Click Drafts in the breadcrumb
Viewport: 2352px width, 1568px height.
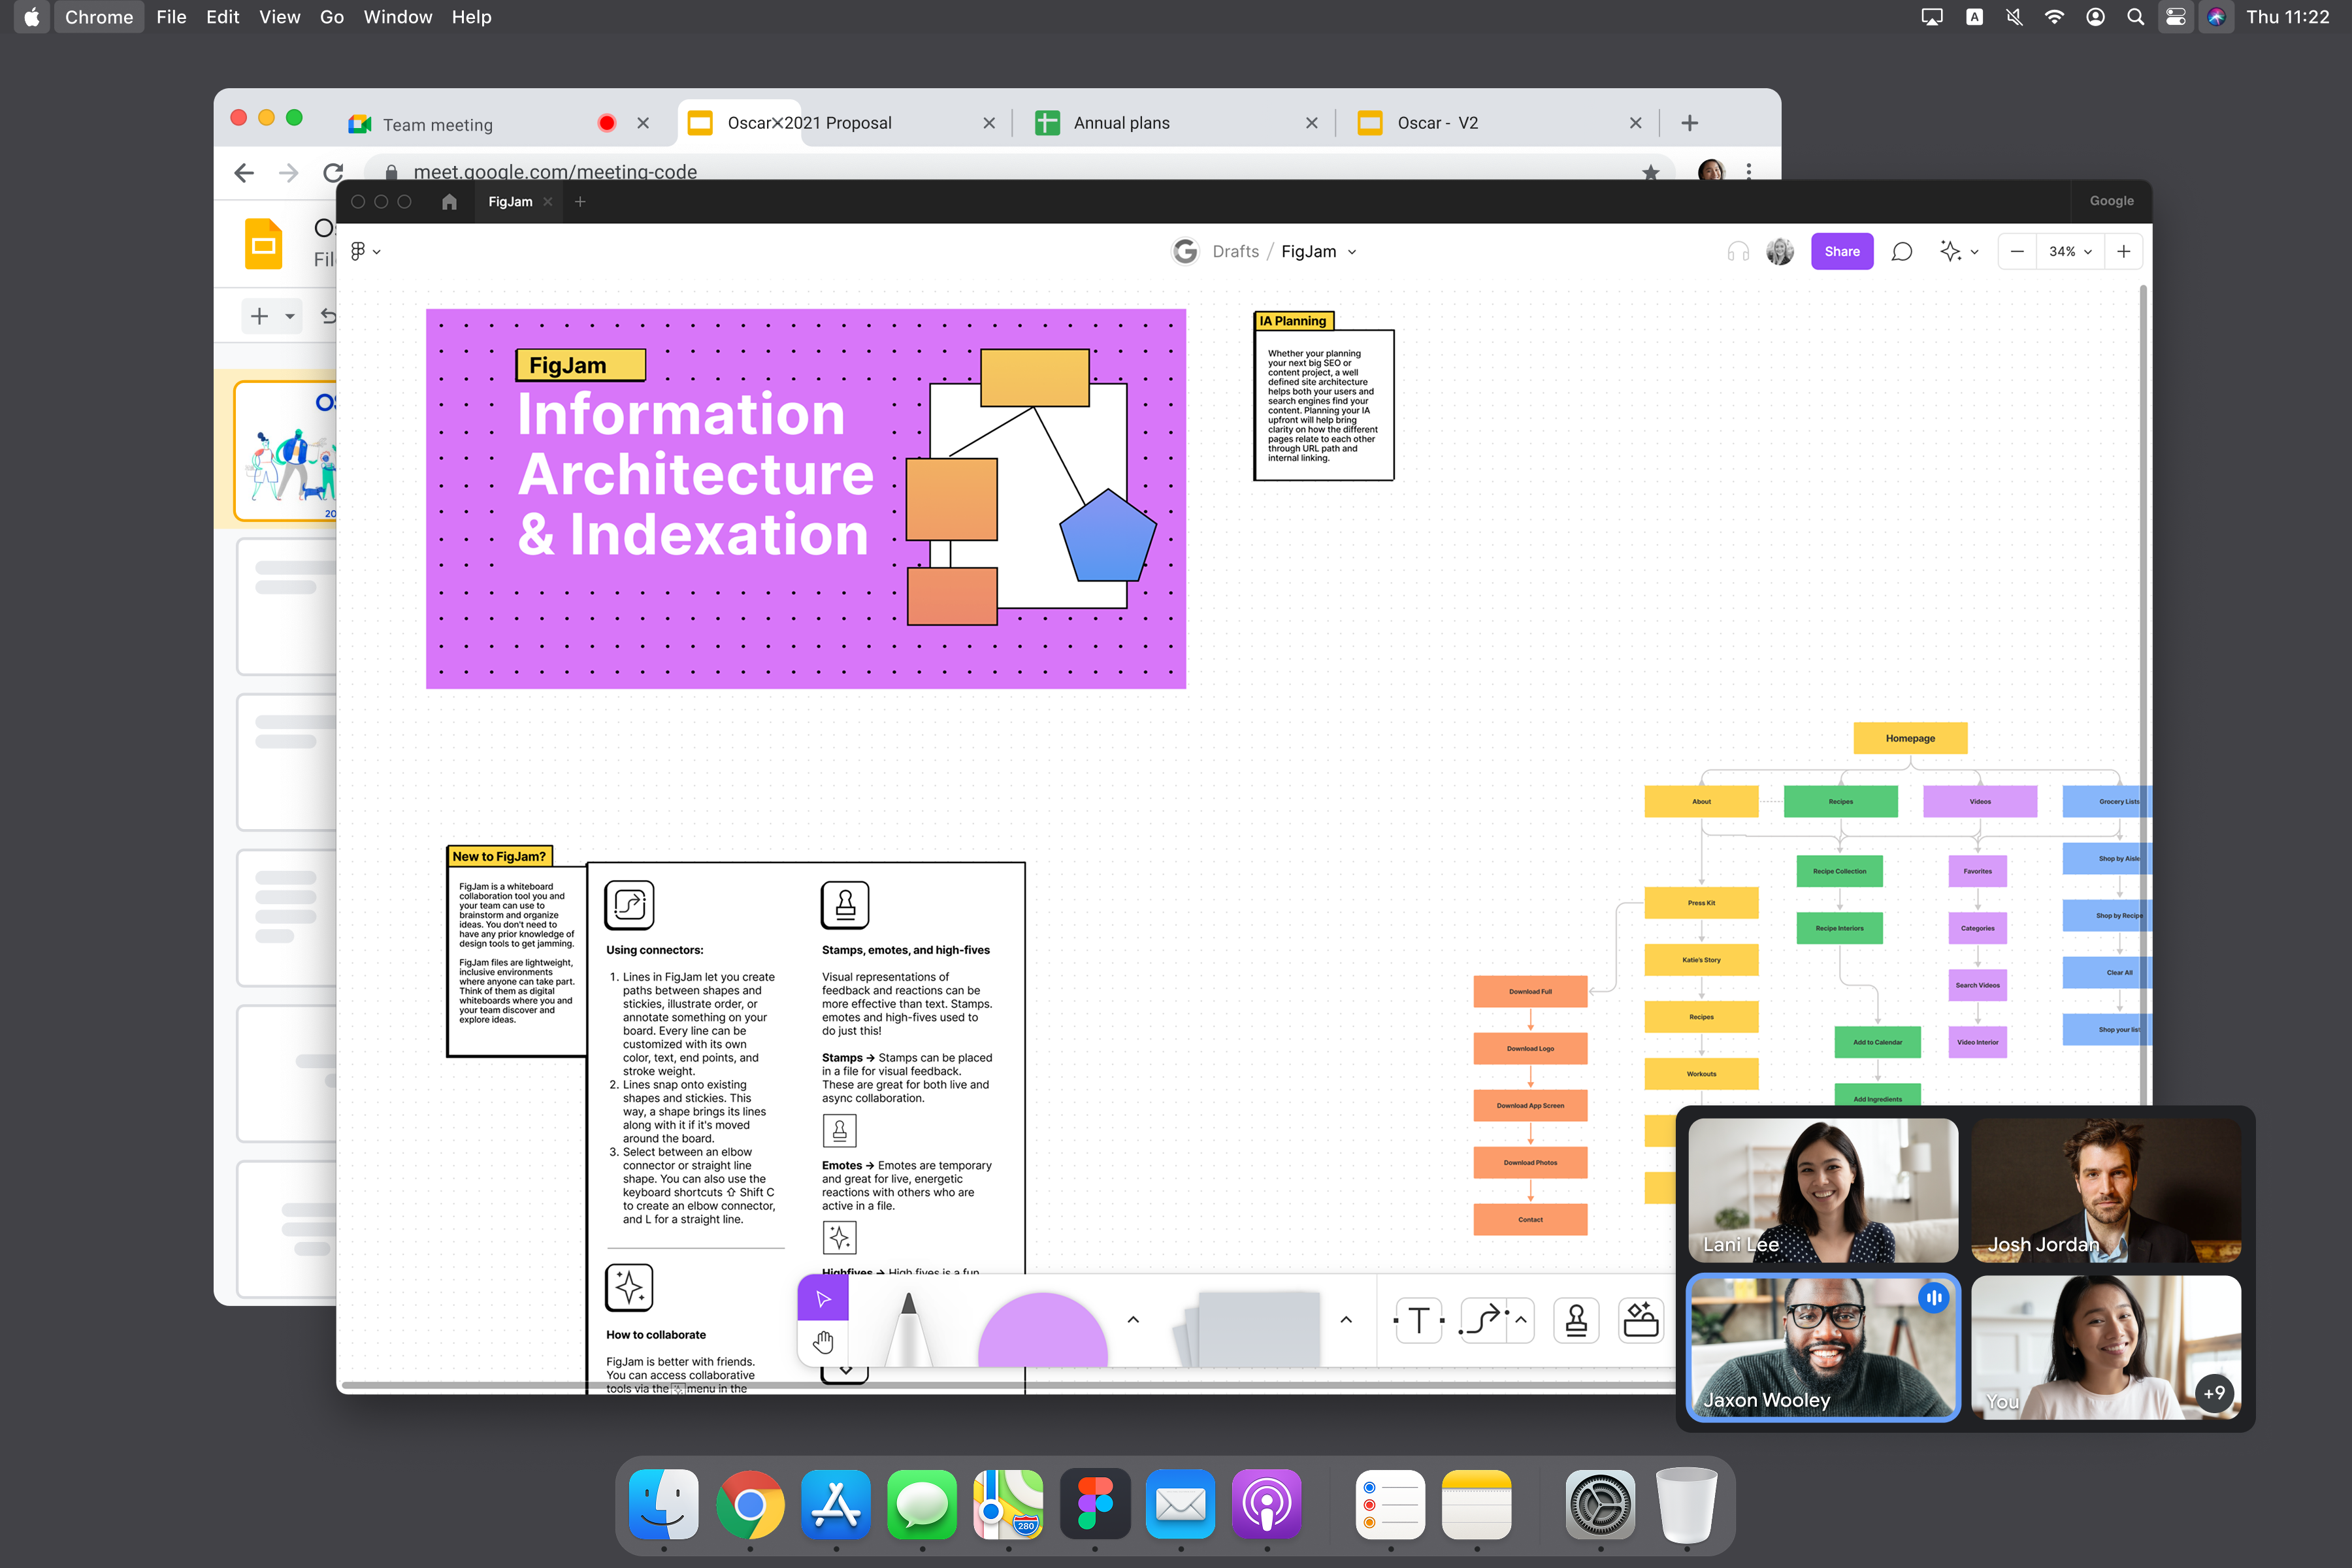click(1235, 252)
